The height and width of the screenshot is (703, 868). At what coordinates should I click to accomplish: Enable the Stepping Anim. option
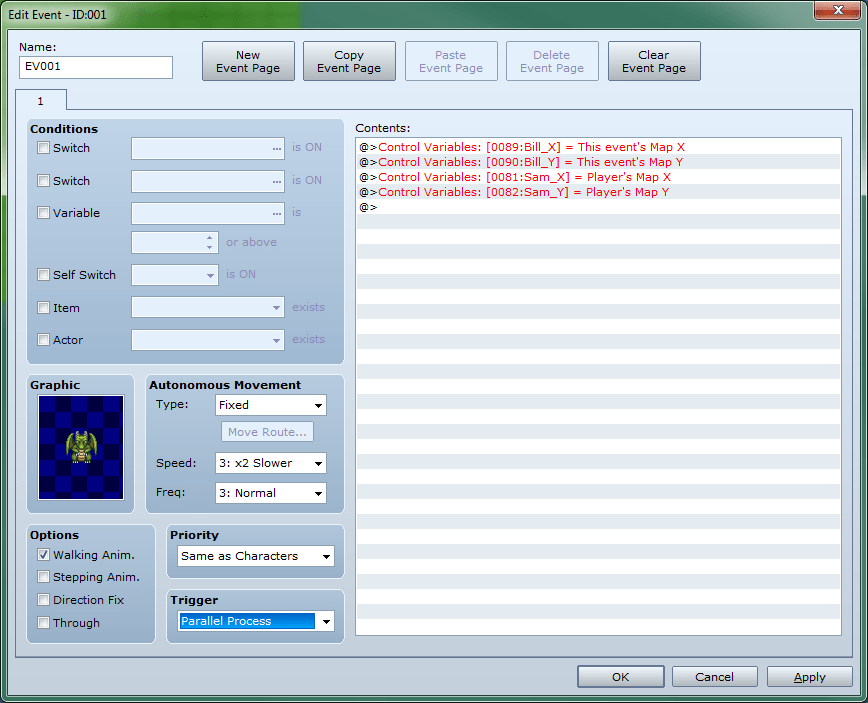coord(43,577)
